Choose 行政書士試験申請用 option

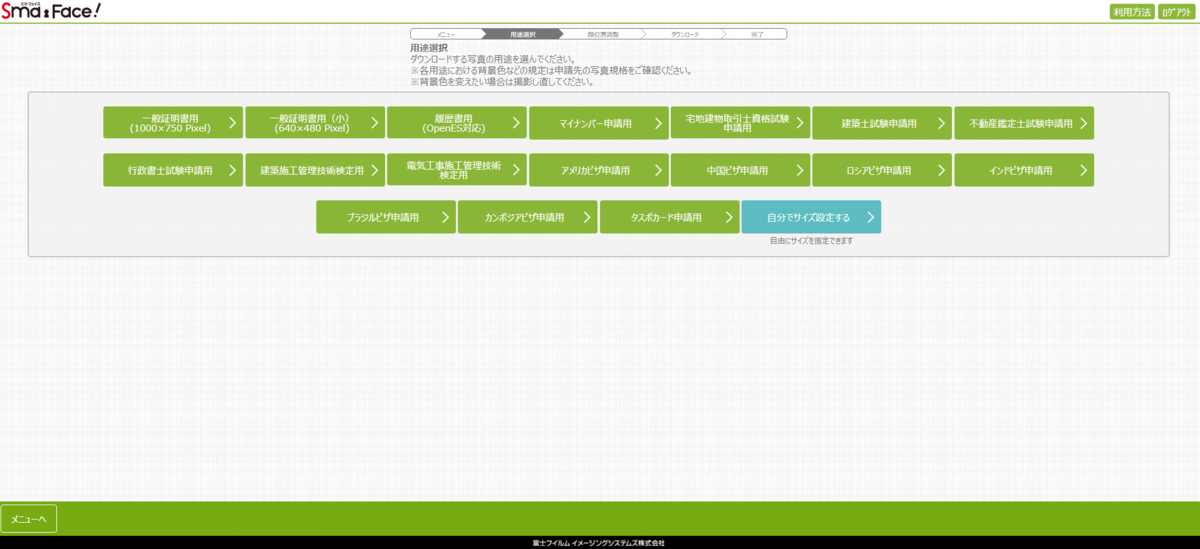coord(172,170)
